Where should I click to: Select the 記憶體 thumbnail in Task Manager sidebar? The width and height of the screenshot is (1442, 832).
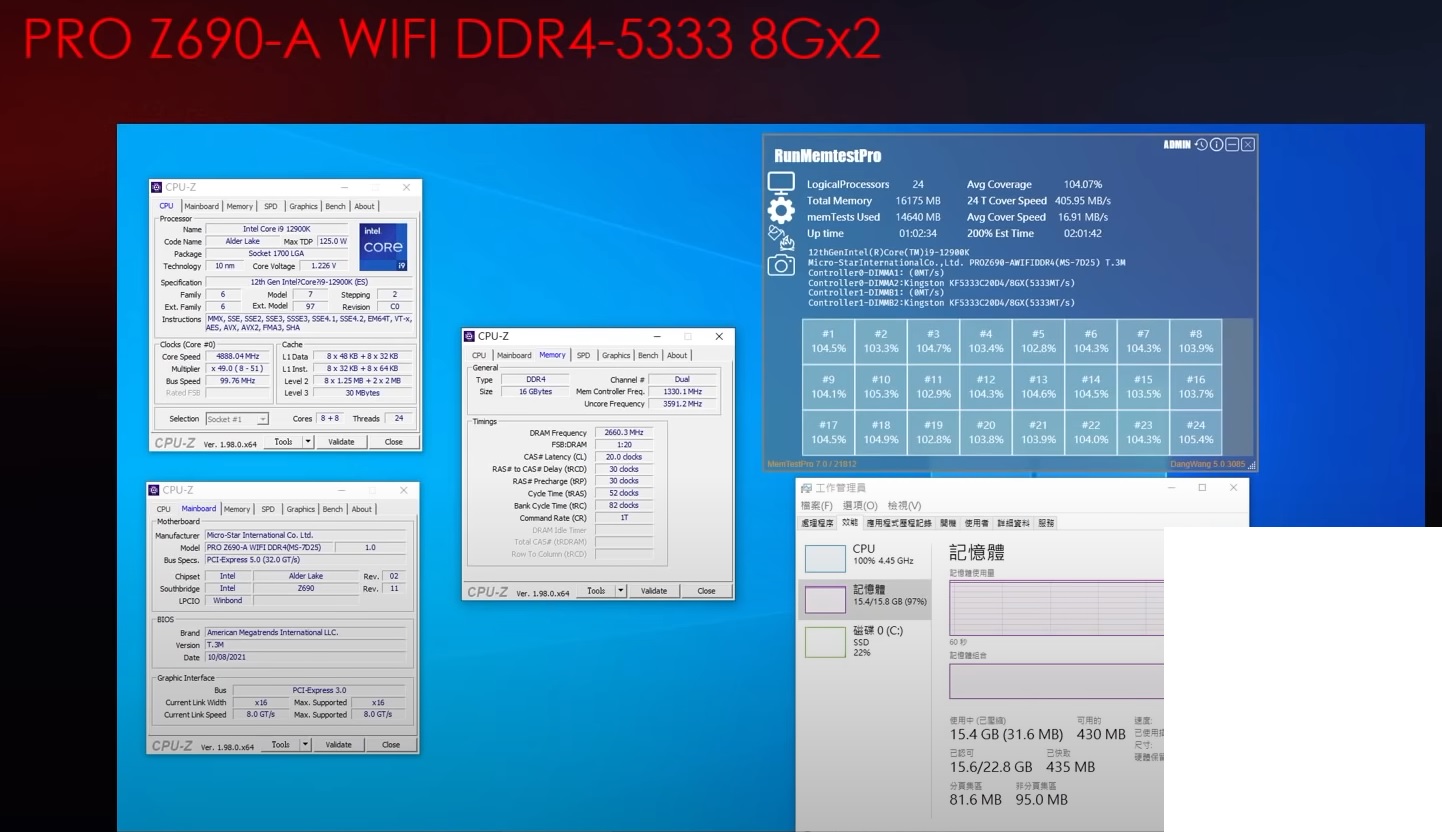825,599
